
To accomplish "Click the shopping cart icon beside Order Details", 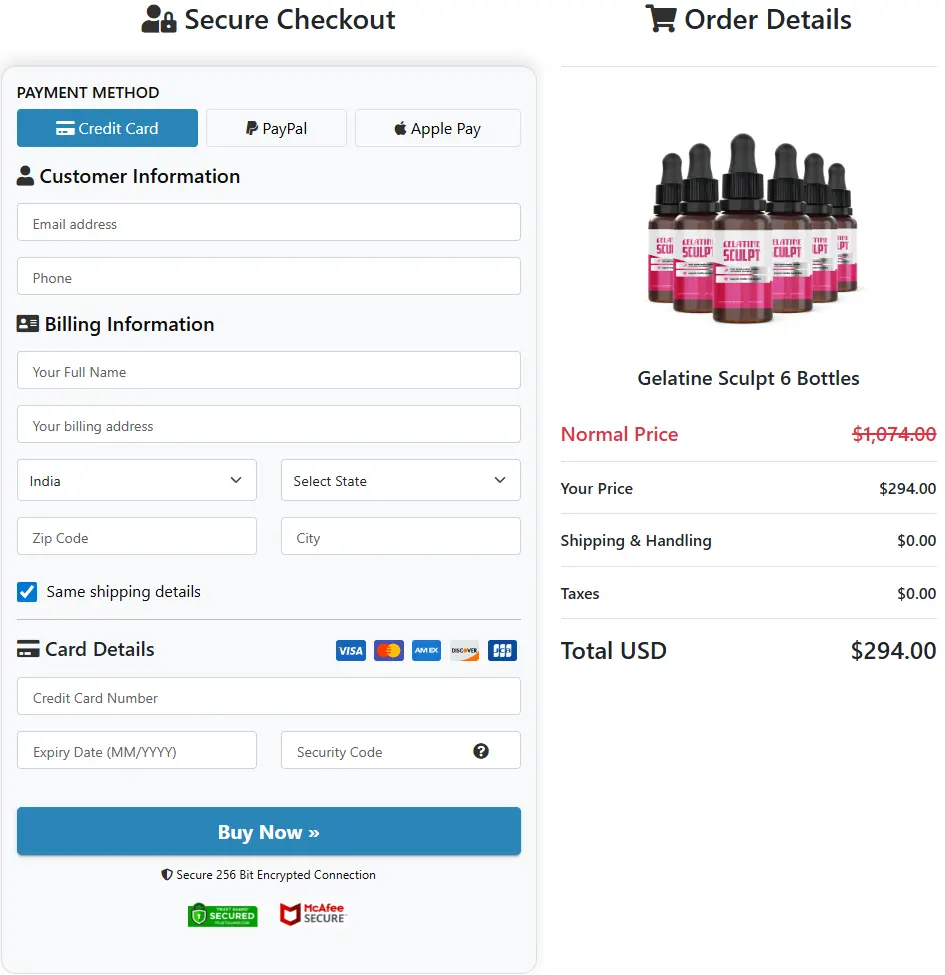I will 661,18.
